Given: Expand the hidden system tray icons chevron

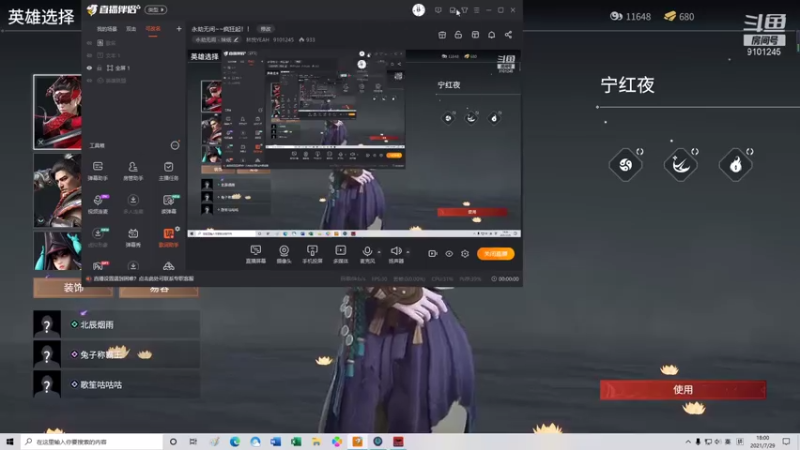Looking at the screenshot, I should (x=688, y=441).
